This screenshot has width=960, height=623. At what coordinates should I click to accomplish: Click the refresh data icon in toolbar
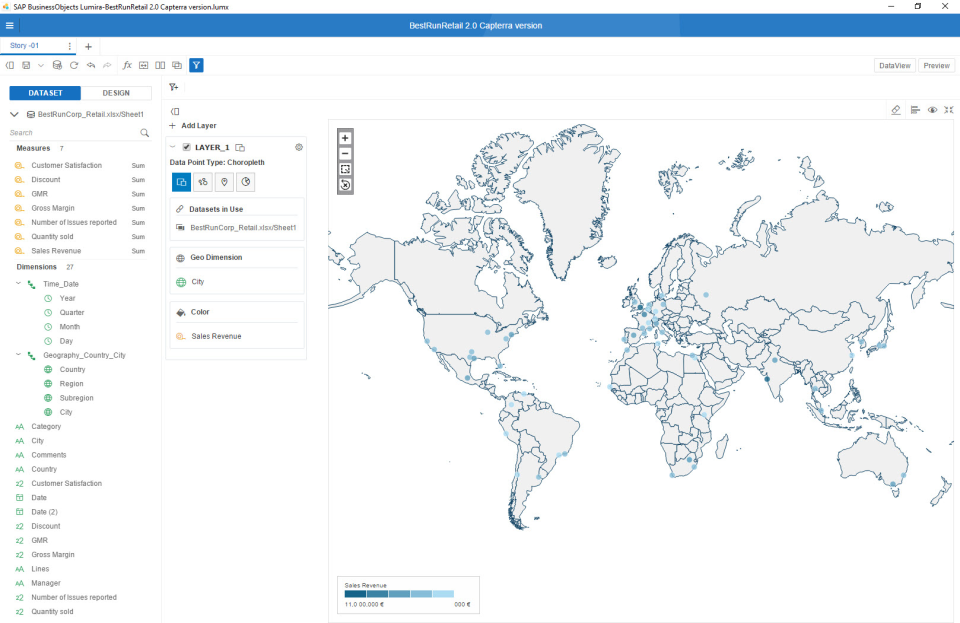click(x=74, y=65)
